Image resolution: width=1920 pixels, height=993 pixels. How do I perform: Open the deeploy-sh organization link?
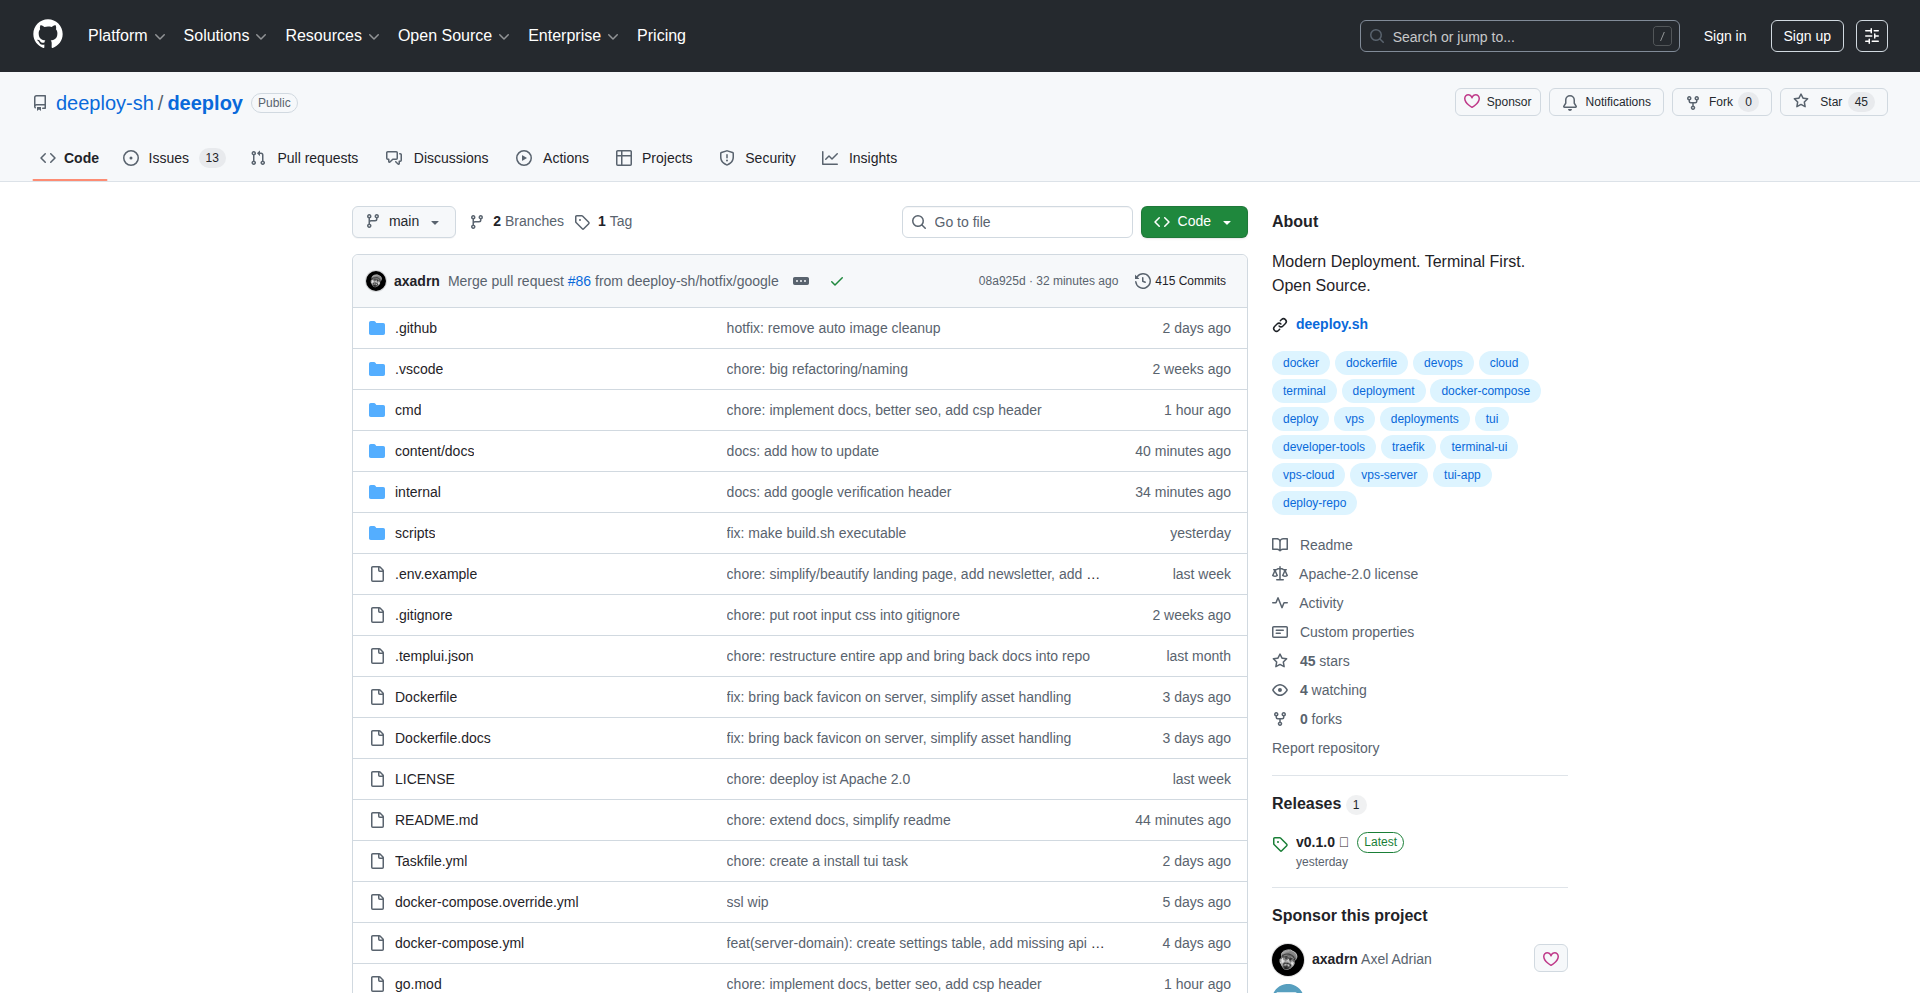pyautogui.click(x=105, y=103)
